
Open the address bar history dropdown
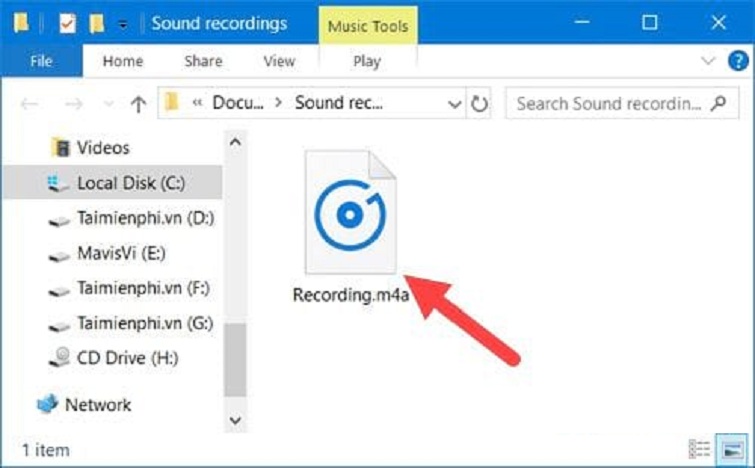coord(455,104)
